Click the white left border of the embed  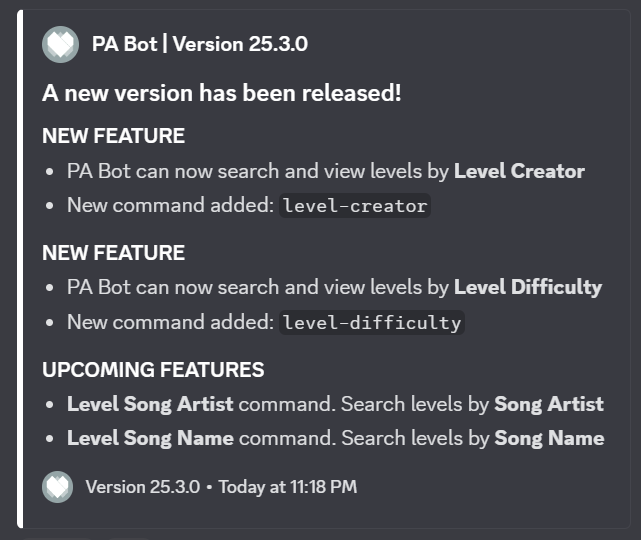pyautogui.click(x=19, y=270)
